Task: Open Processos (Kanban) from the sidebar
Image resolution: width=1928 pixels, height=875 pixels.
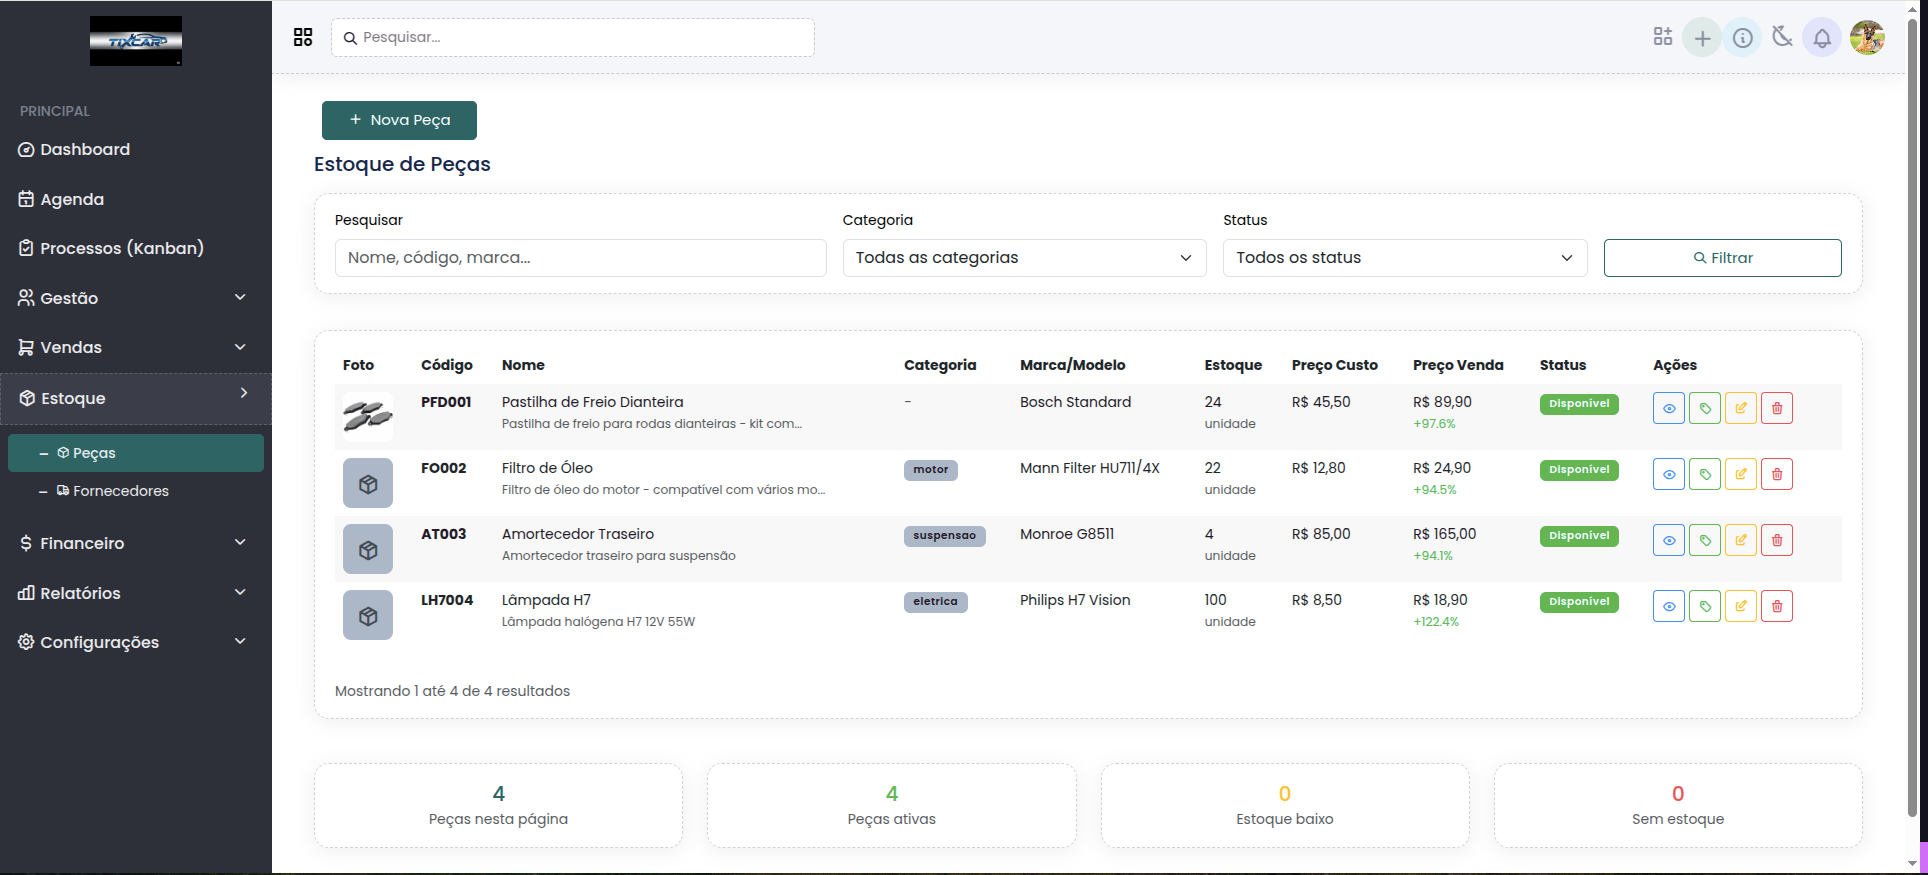Action: (x=121, y=248)
